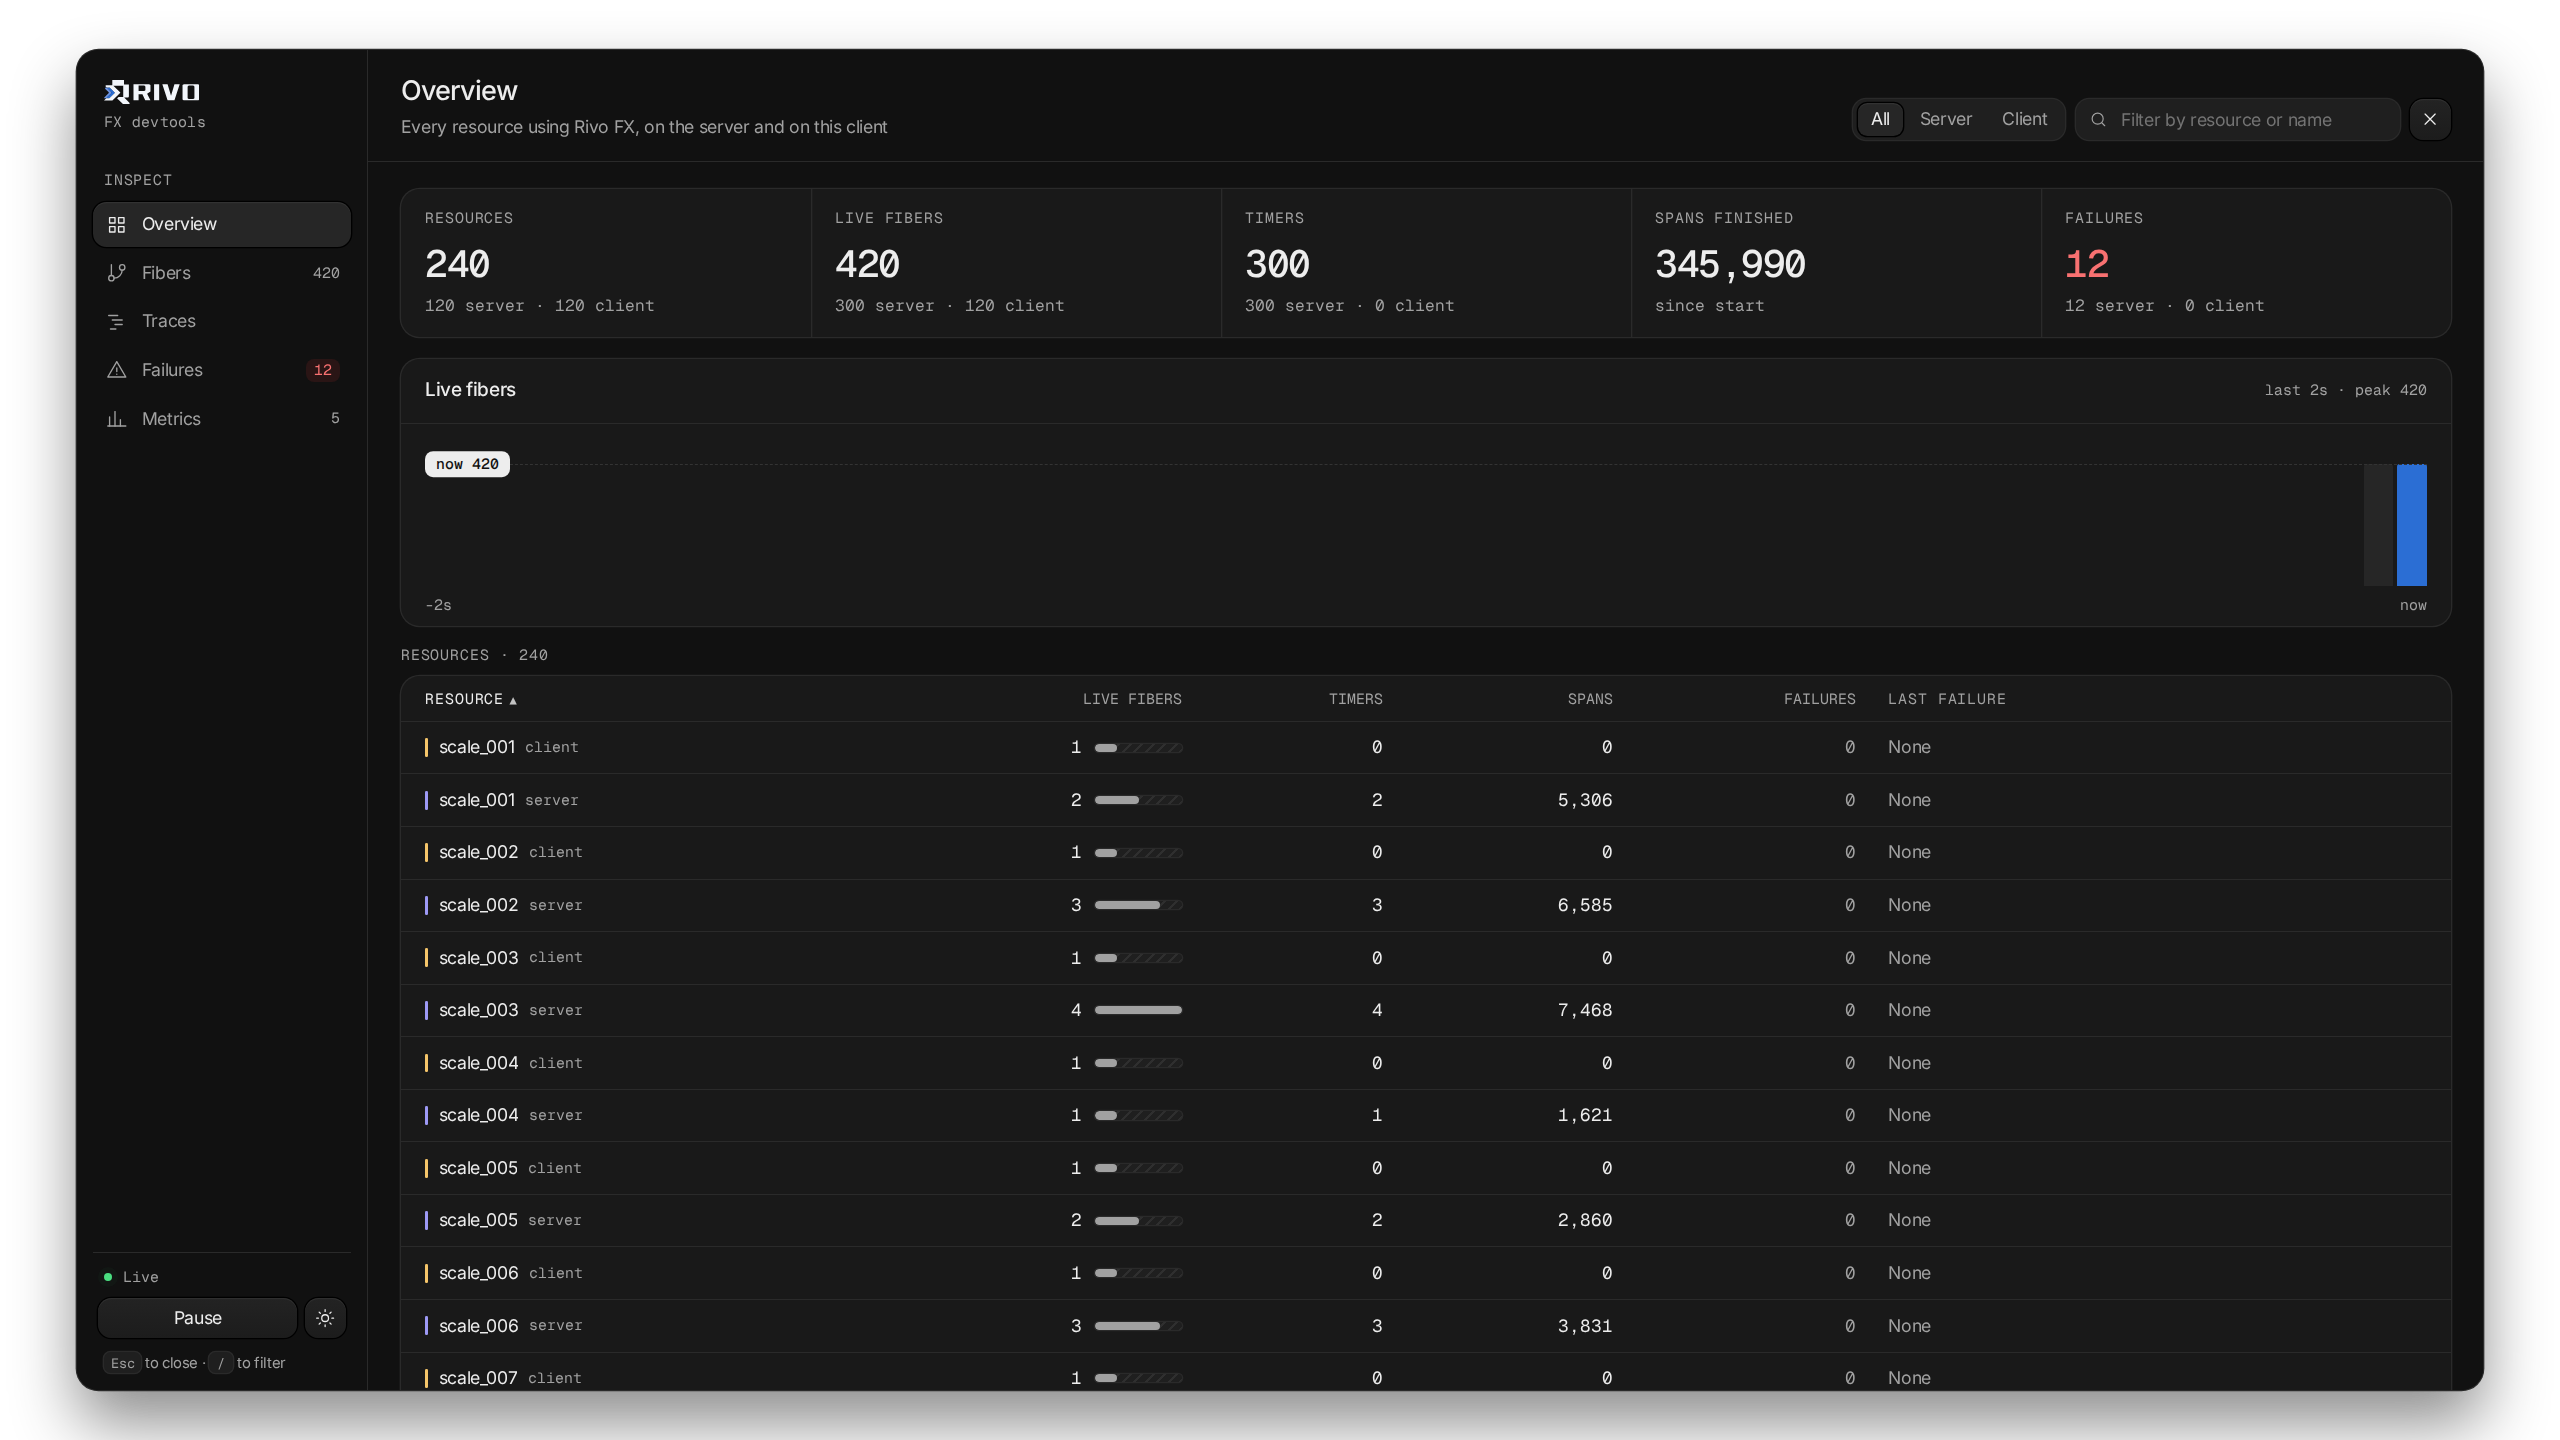The height and width of the screenshot is (1440, 2560).
Task: Select the scale_002 client row
Action: point(1426,852)
